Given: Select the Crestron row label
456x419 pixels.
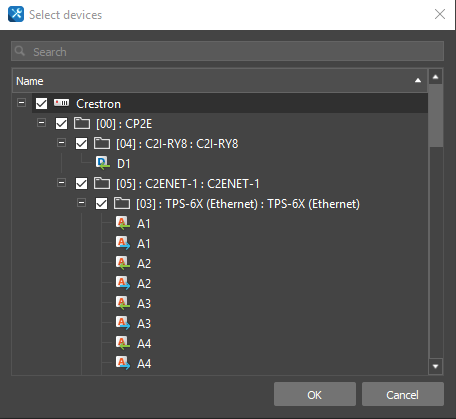Looking at the screenshot, I should tap(98, 104).
